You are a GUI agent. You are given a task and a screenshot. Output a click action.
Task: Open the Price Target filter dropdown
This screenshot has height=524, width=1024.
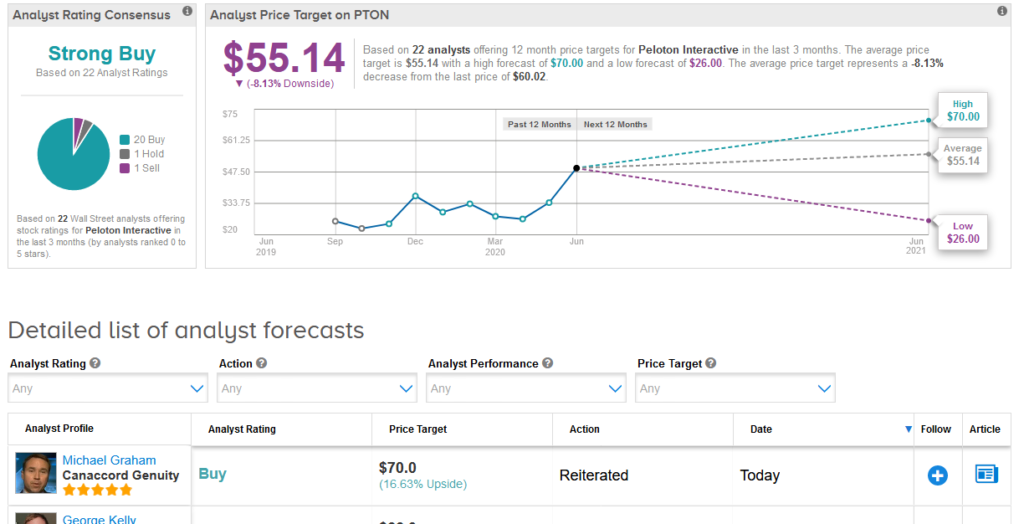click(735, 388)
